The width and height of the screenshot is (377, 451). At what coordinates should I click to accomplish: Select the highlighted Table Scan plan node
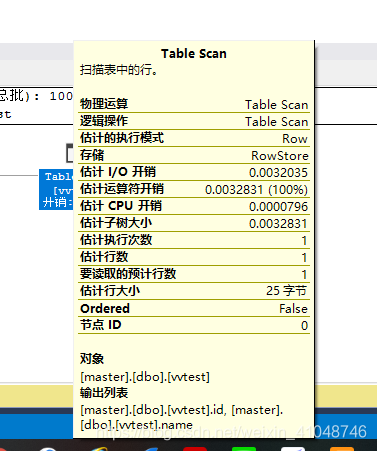[x=56, y=189]
